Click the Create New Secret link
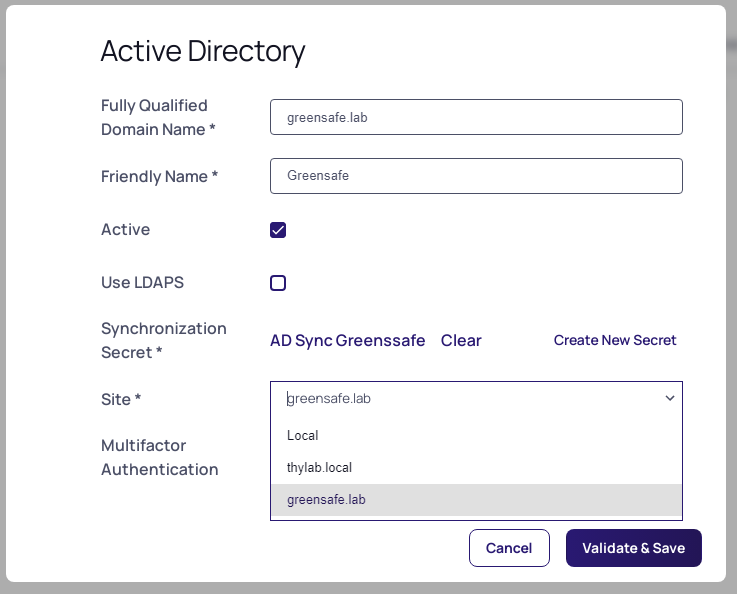The image size is (737, 594). coord(615,340)
